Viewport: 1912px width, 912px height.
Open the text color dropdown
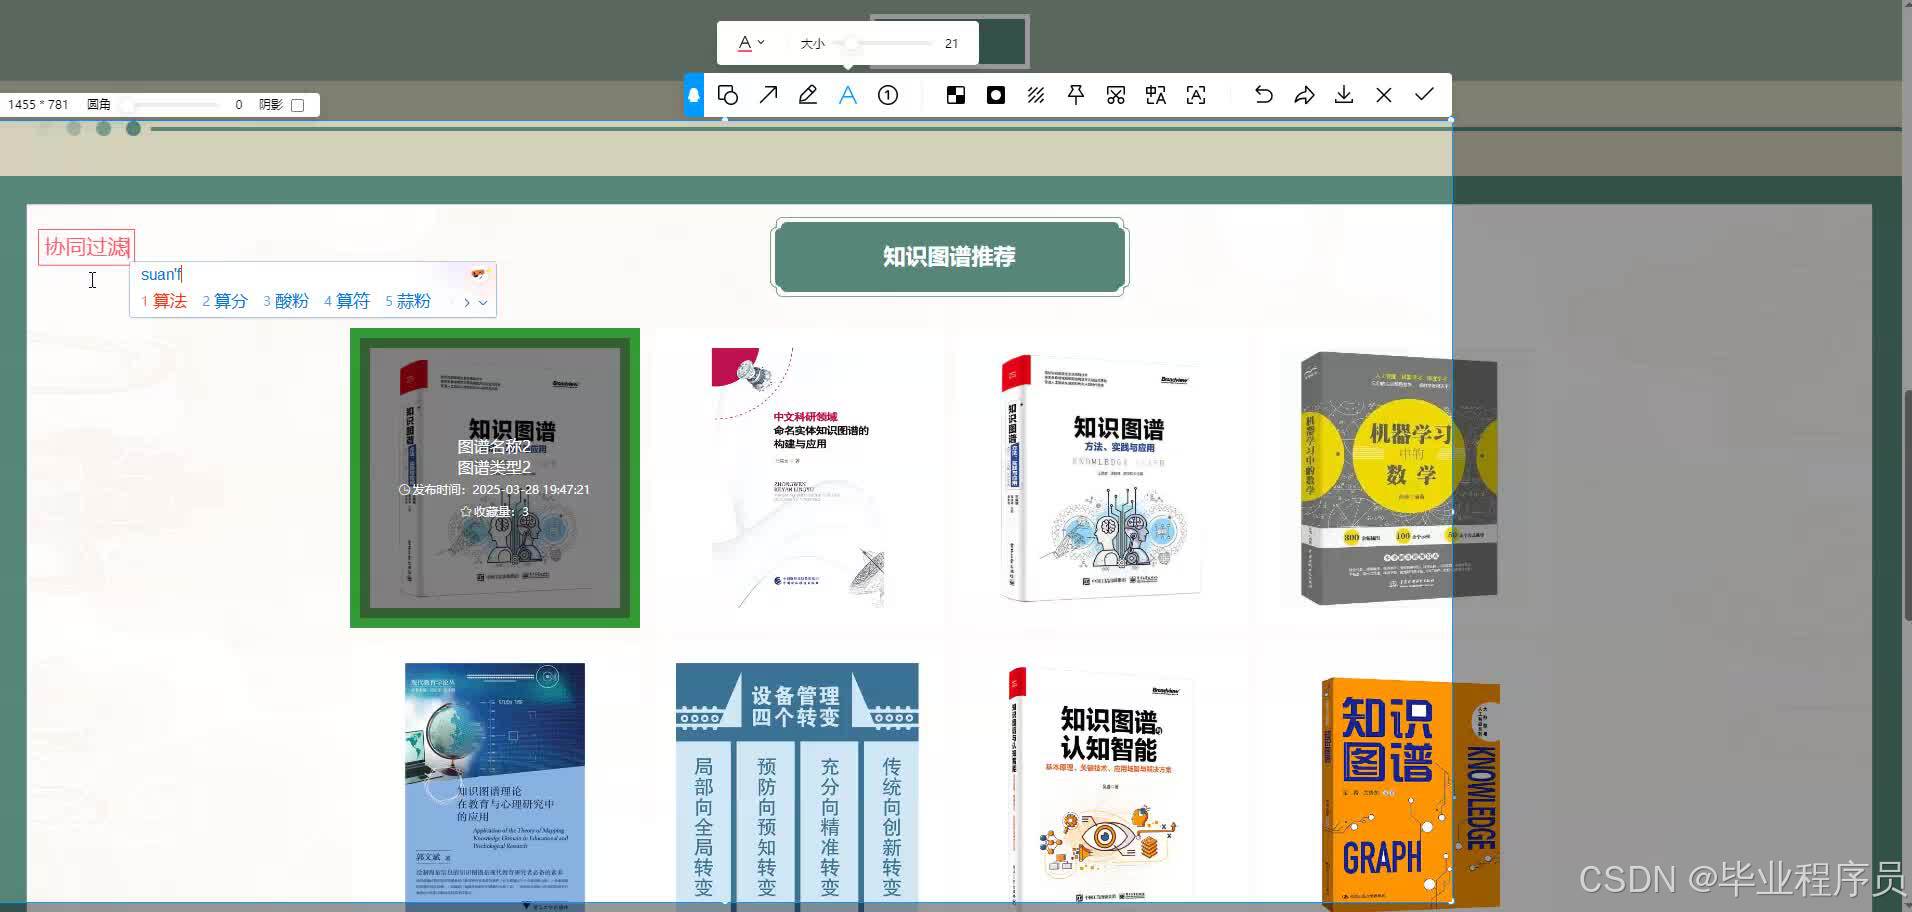(751, 43)
